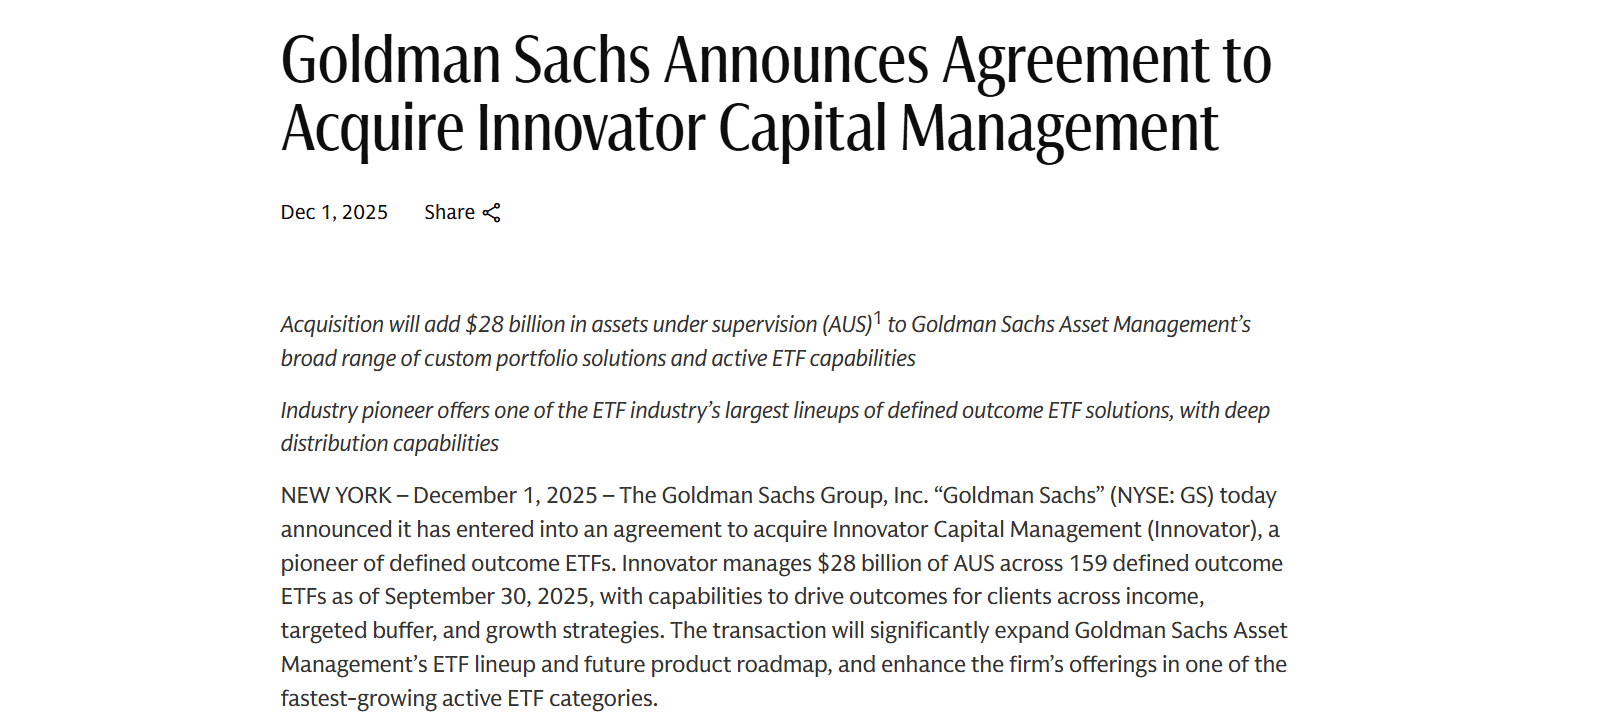The height and width of the screenshot is (724, 1623).
Task: Click the italic line starting "Industry pioneer offers"
Action: pos(774,411)
